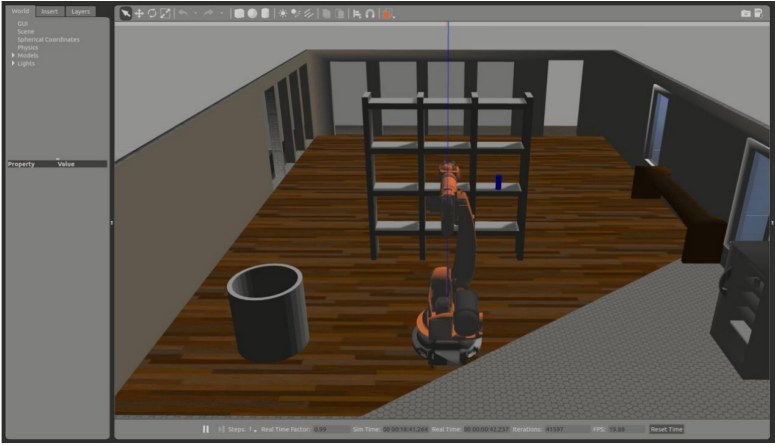
Task: Select the Models tree item label
Action: click(x=28, y=55)
